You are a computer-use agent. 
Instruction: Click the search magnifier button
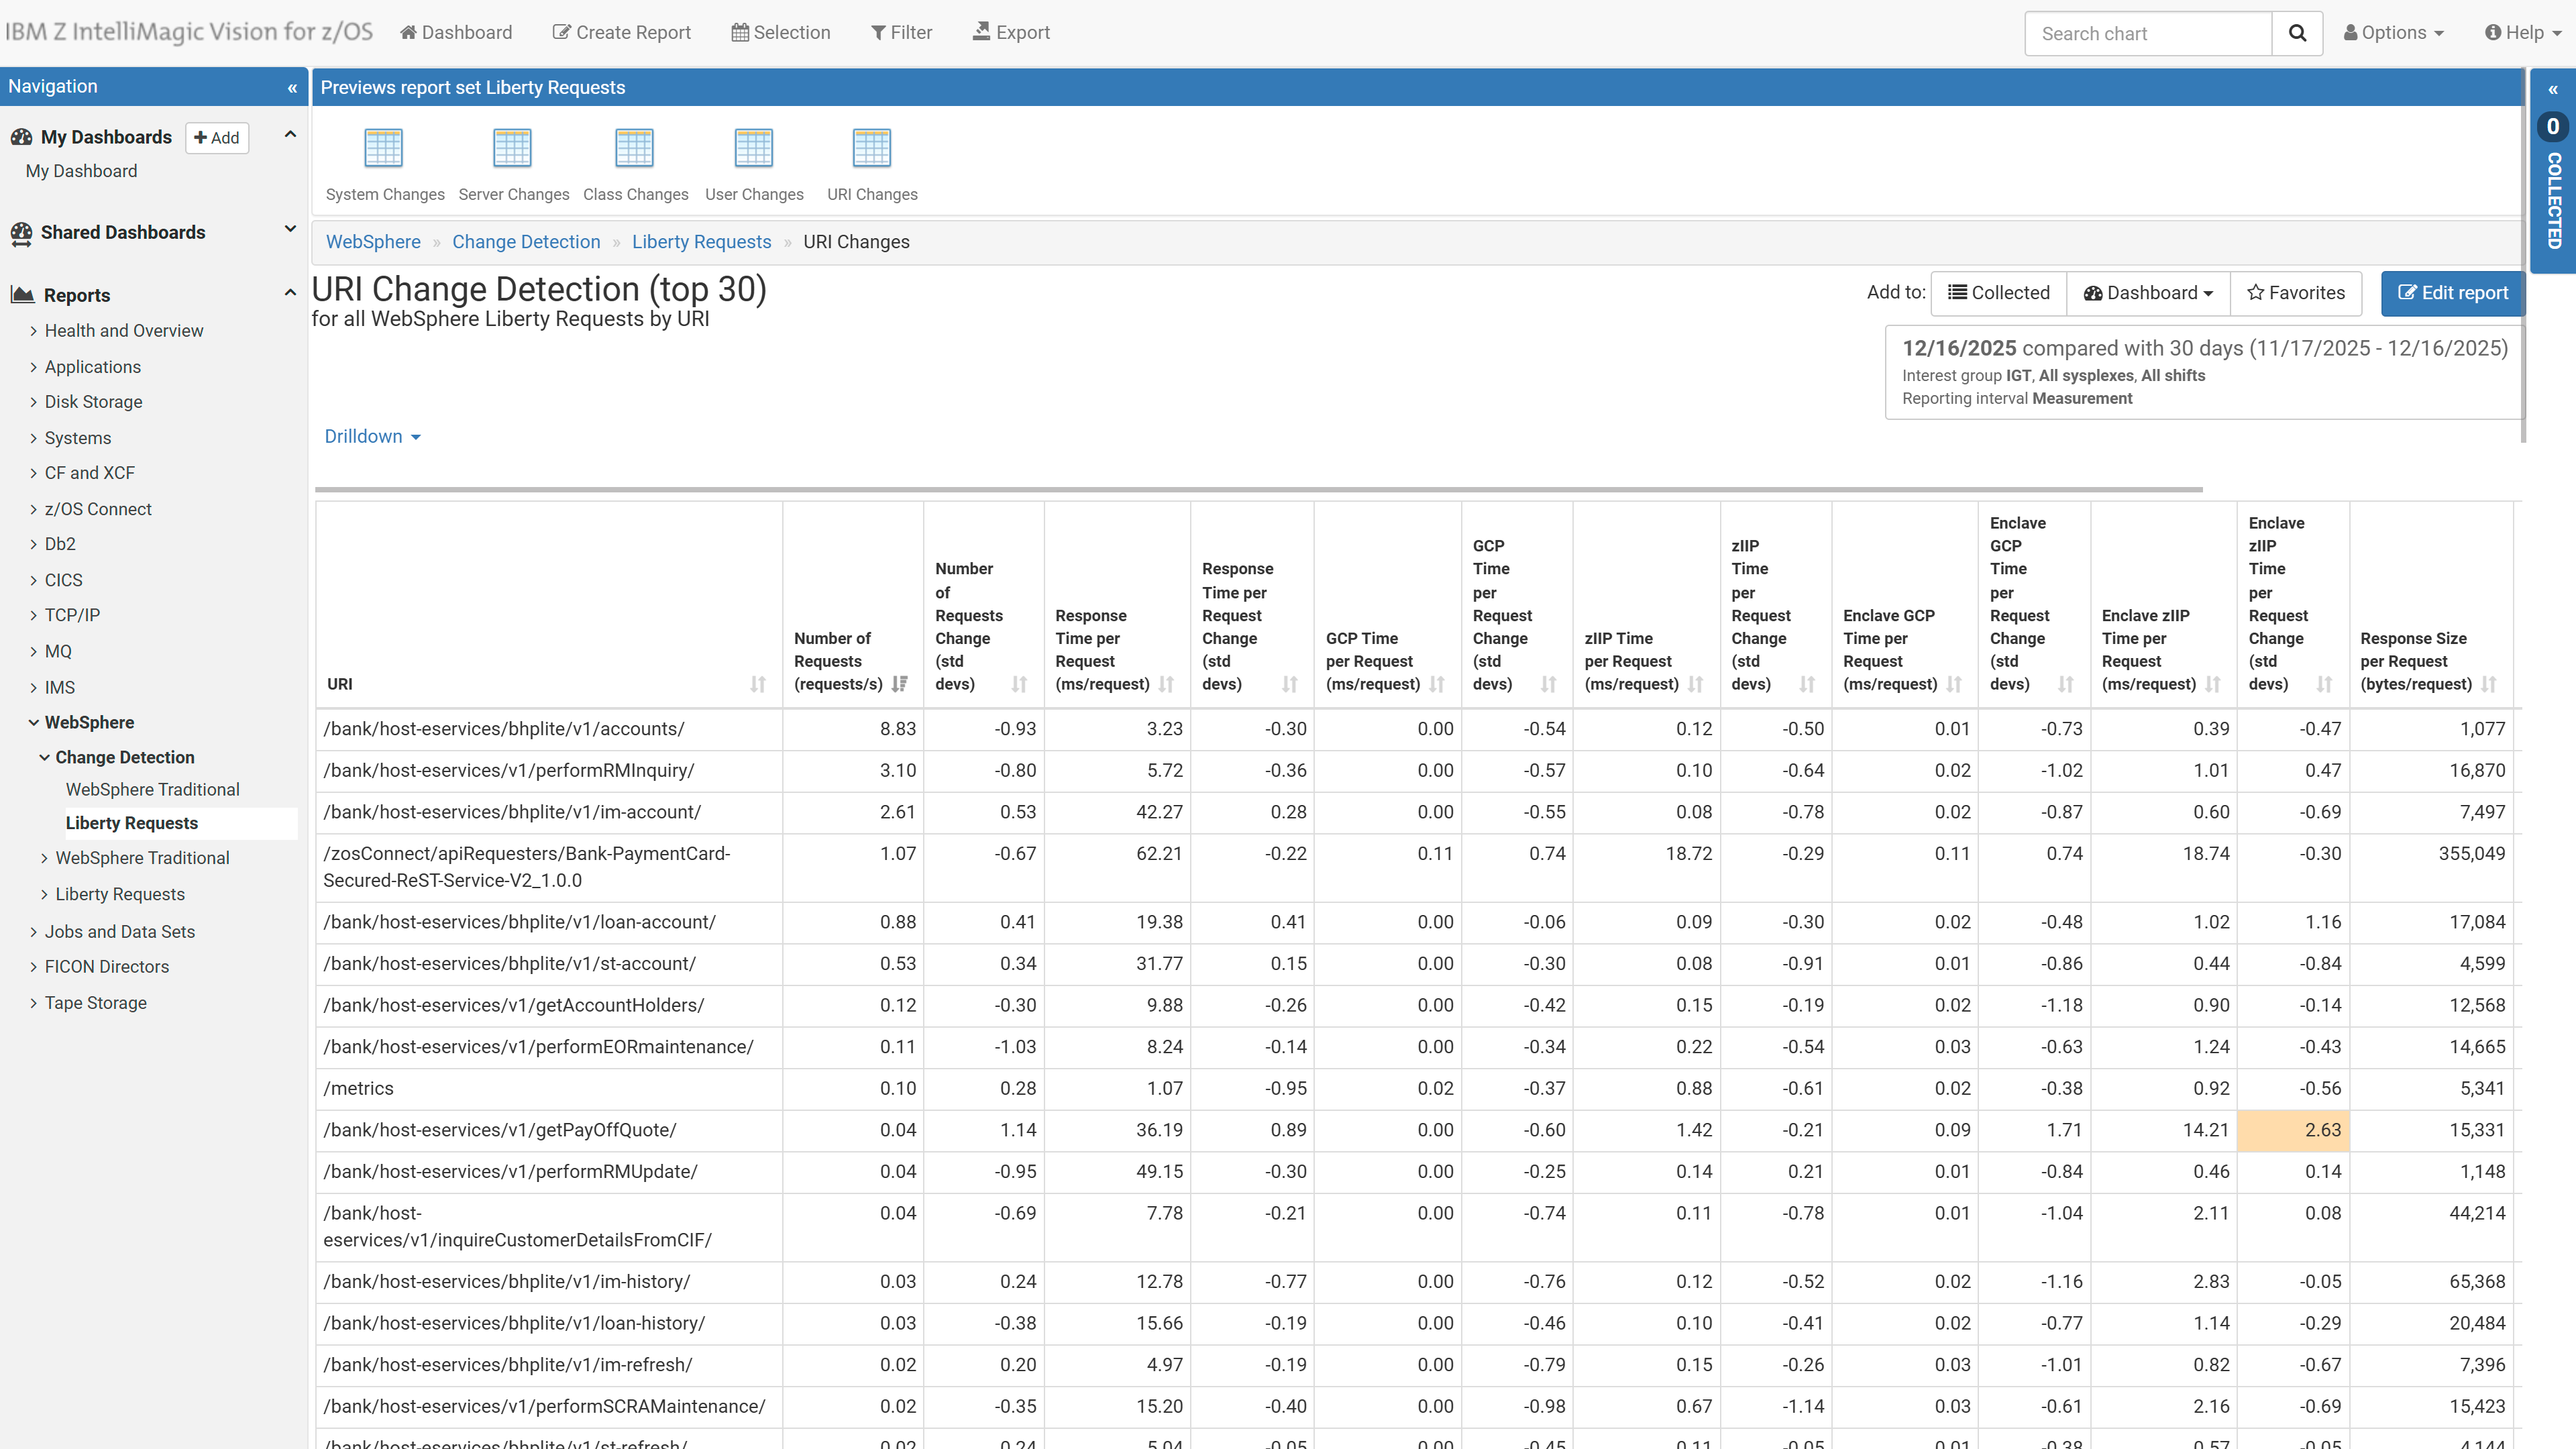[2297, 33]
